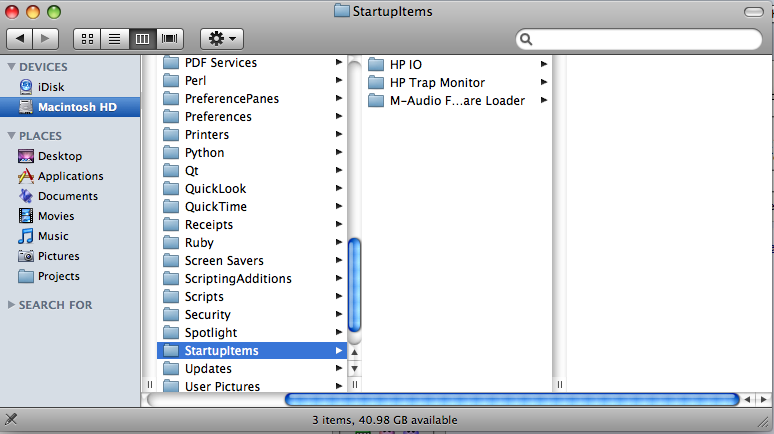The image size is (774, 434).
Task: Click toolbar hide pill button in title bar
Action: (755, 11)
